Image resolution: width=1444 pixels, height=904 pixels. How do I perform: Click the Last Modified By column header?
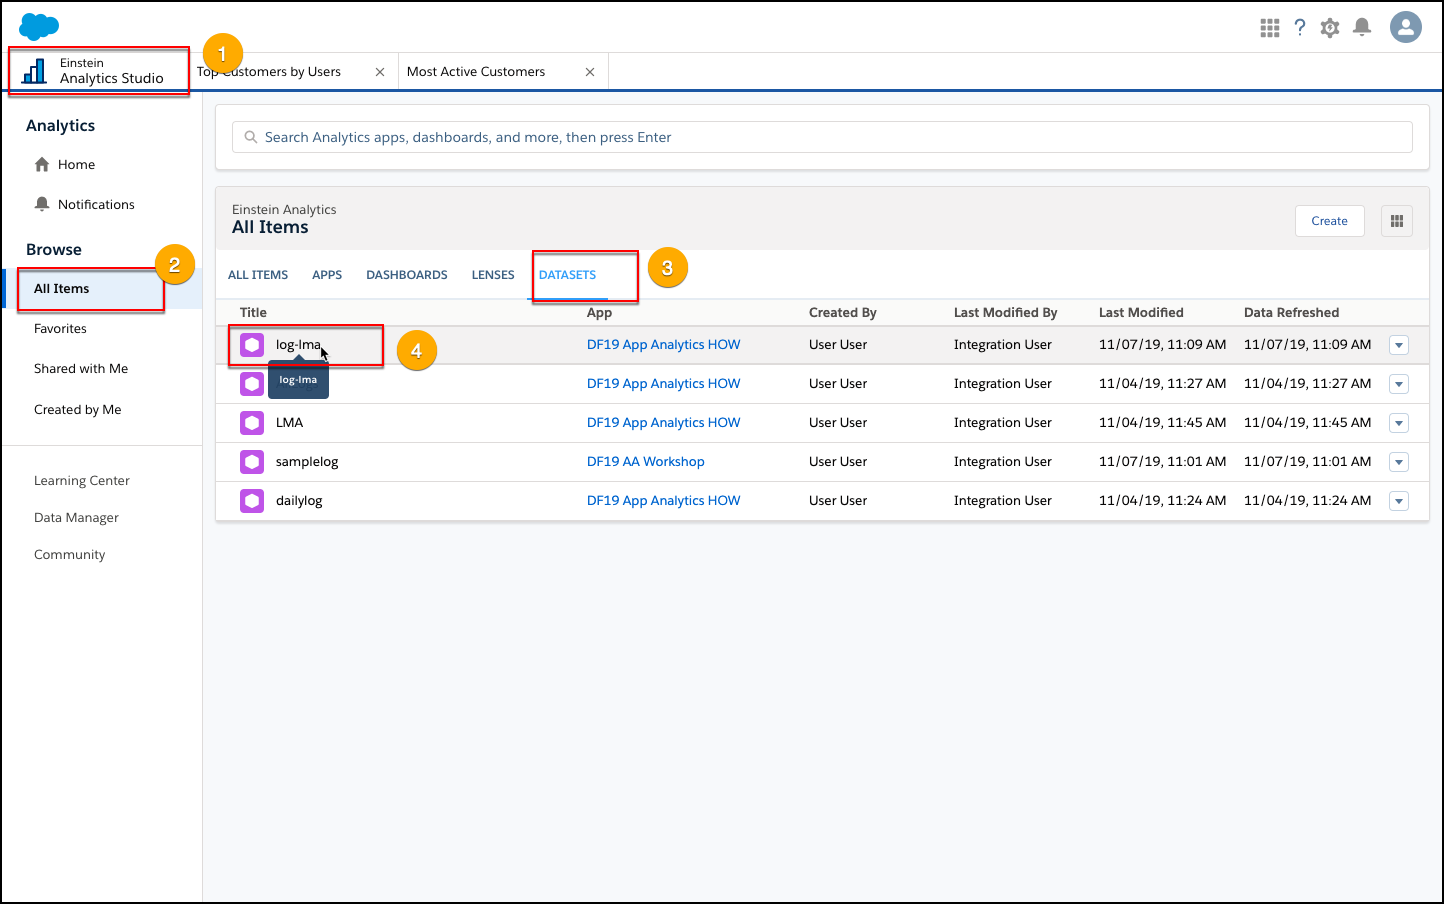coord(1005,313)
